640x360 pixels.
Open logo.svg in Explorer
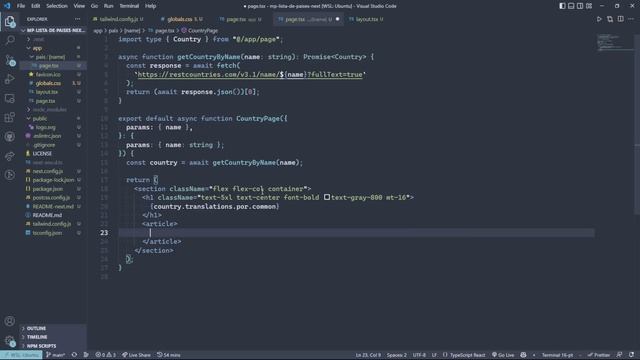click(x=45, y=127)
